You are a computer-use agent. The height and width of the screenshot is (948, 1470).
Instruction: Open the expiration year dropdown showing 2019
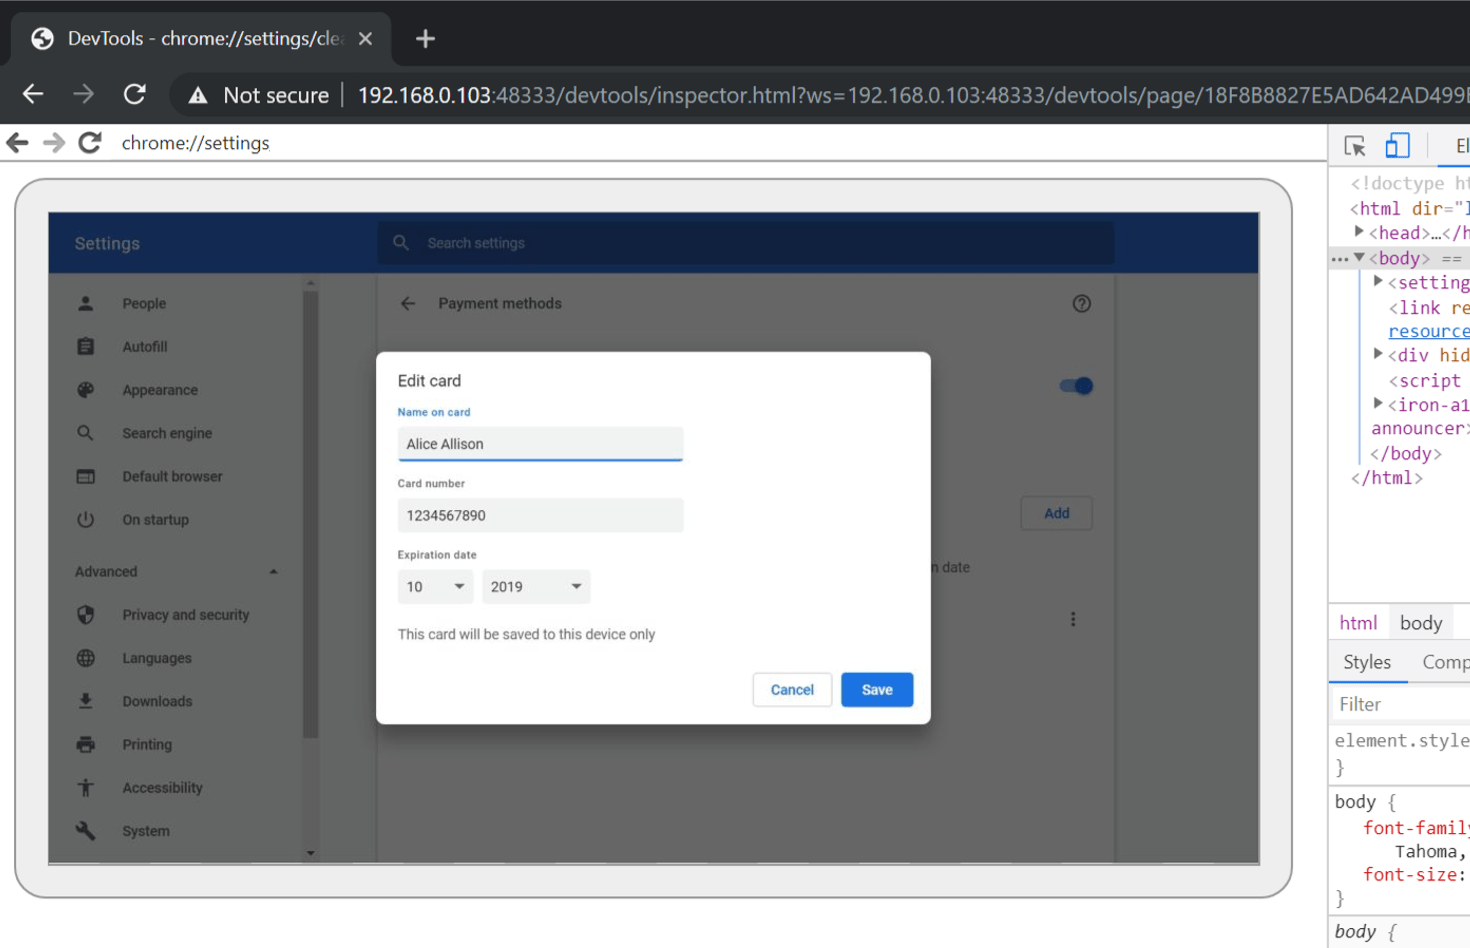(536, 587)
